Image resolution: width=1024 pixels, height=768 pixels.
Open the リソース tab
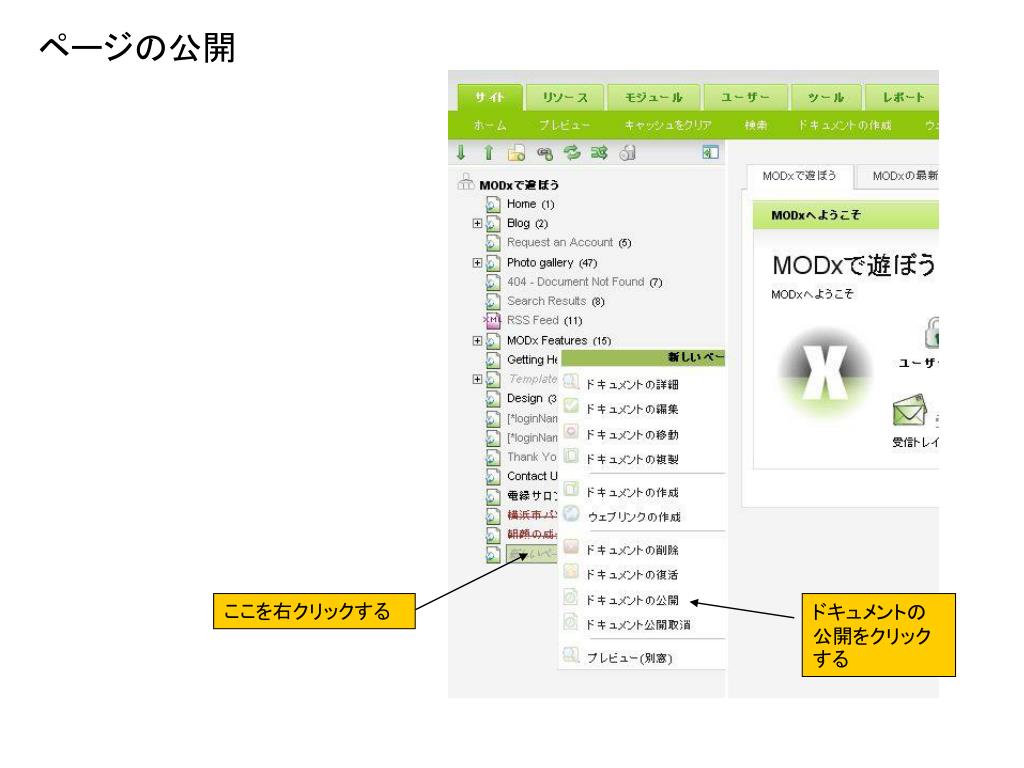pos(565,97)
